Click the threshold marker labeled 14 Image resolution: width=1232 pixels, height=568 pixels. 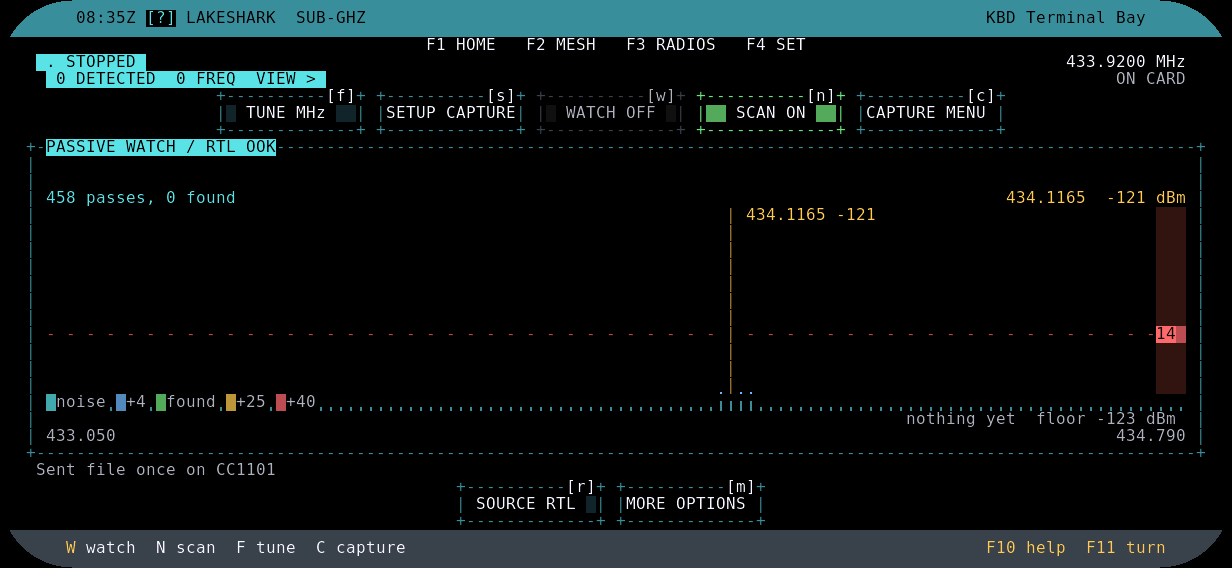1171,334
